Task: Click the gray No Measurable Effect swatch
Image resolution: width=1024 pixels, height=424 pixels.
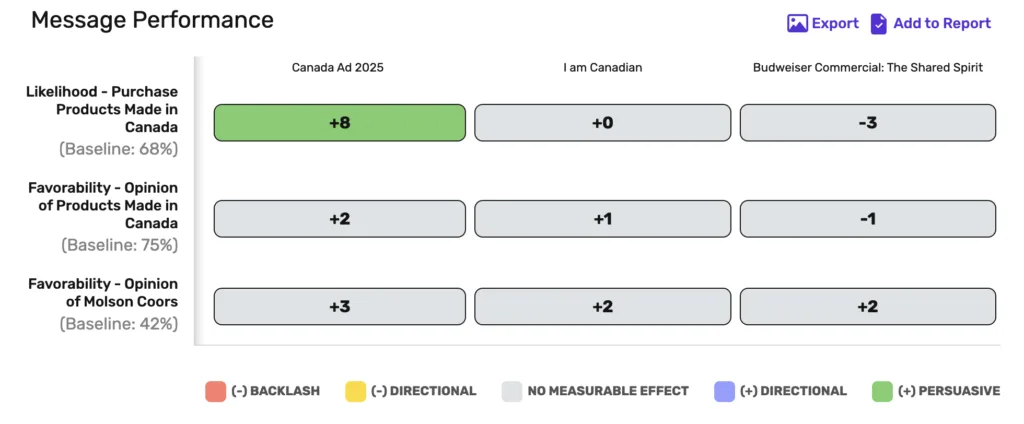Action: tap(512, 391)
